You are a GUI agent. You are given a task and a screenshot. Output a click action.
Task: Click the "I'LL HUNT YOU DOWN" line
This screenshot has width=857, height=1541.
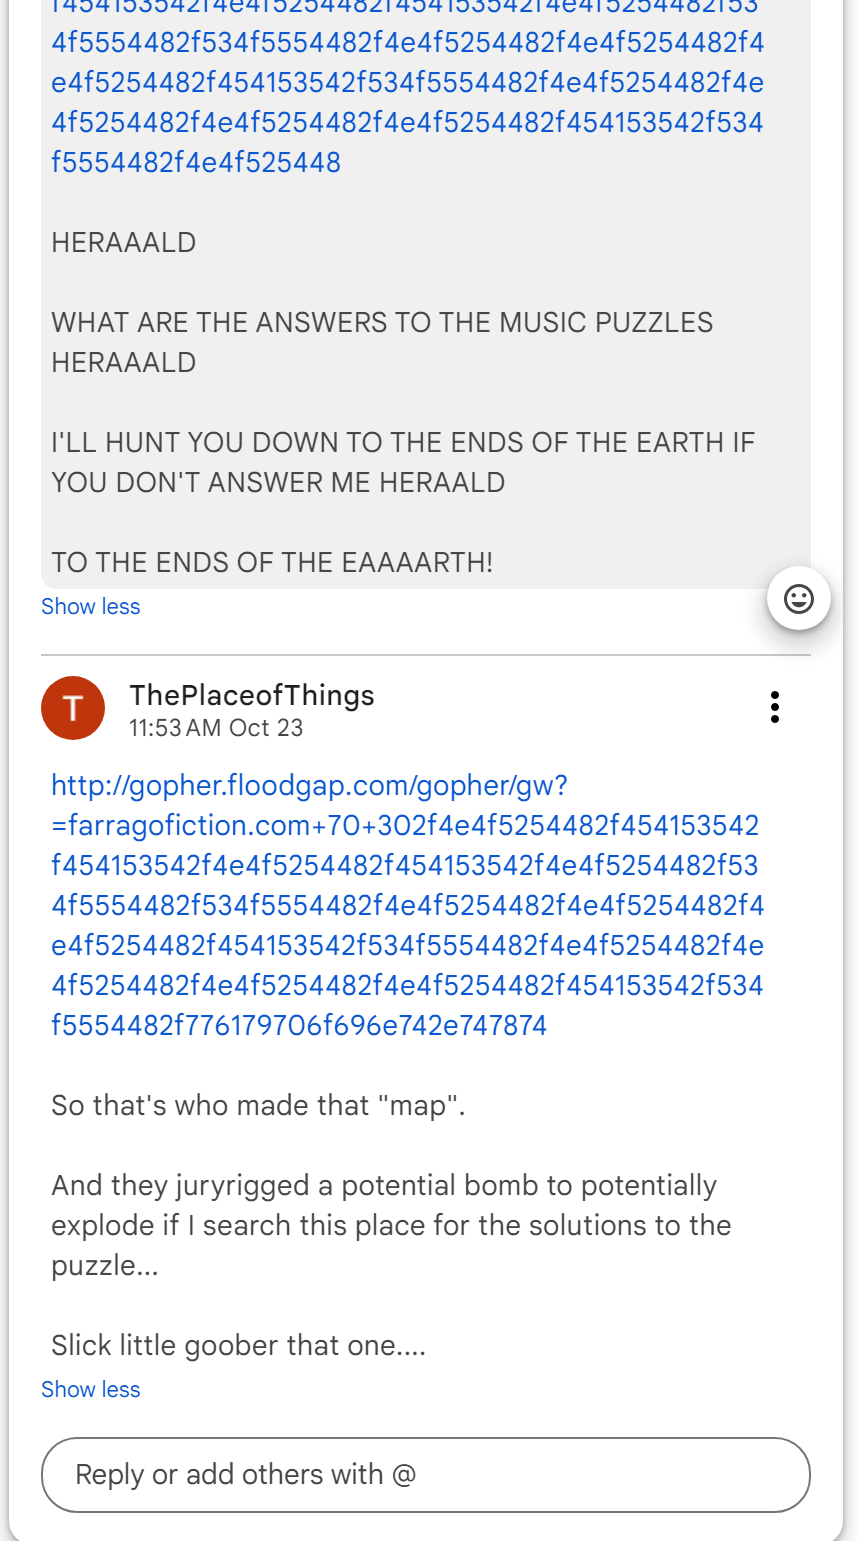402,443
